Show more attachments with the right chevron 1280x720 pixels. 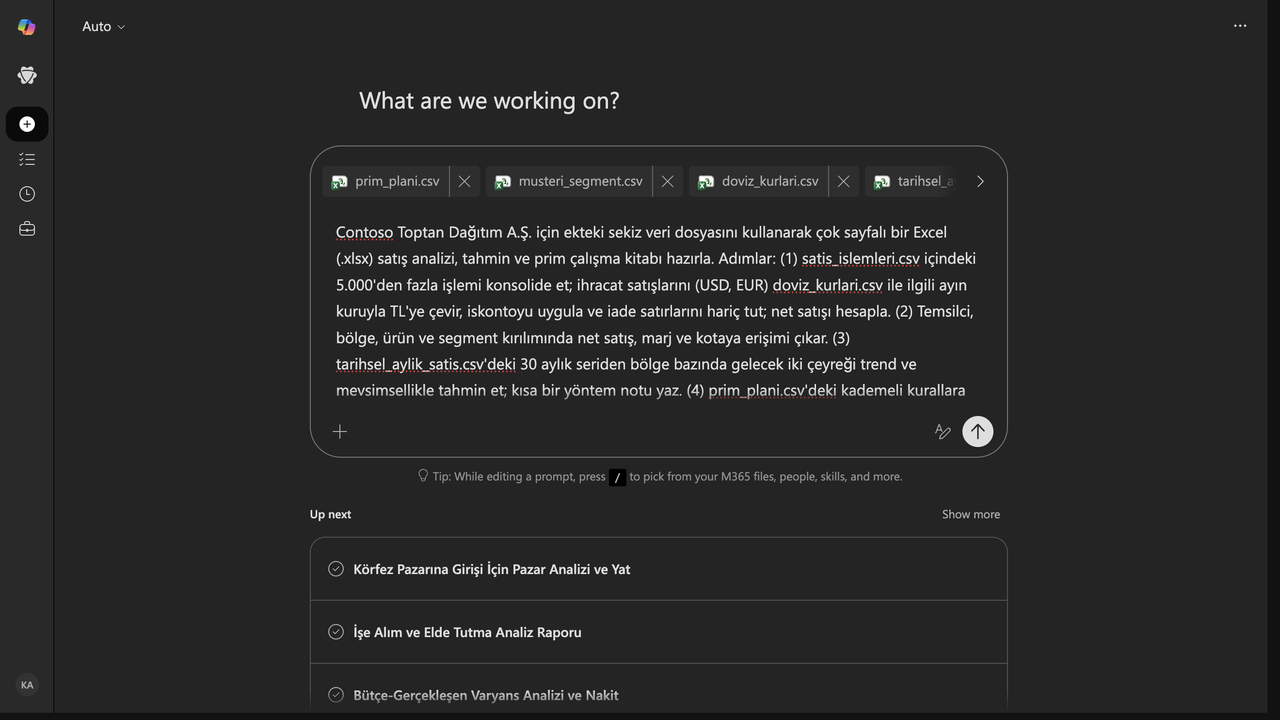pos(980,181)
